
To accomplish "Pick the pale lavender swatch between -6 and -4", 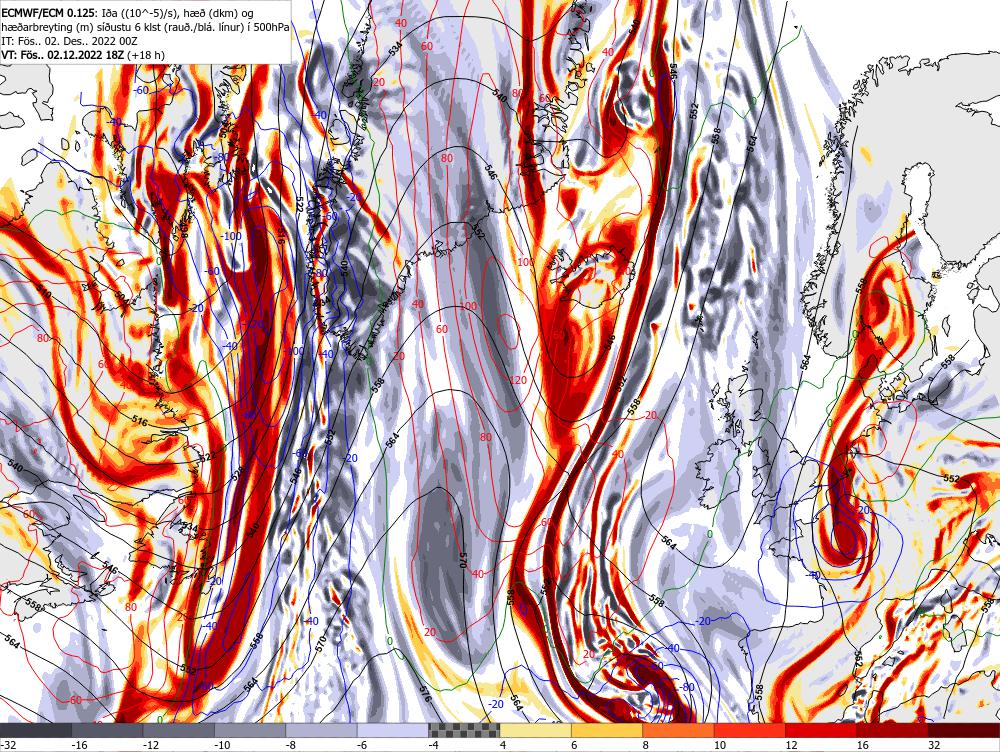I will pos(393,730).
